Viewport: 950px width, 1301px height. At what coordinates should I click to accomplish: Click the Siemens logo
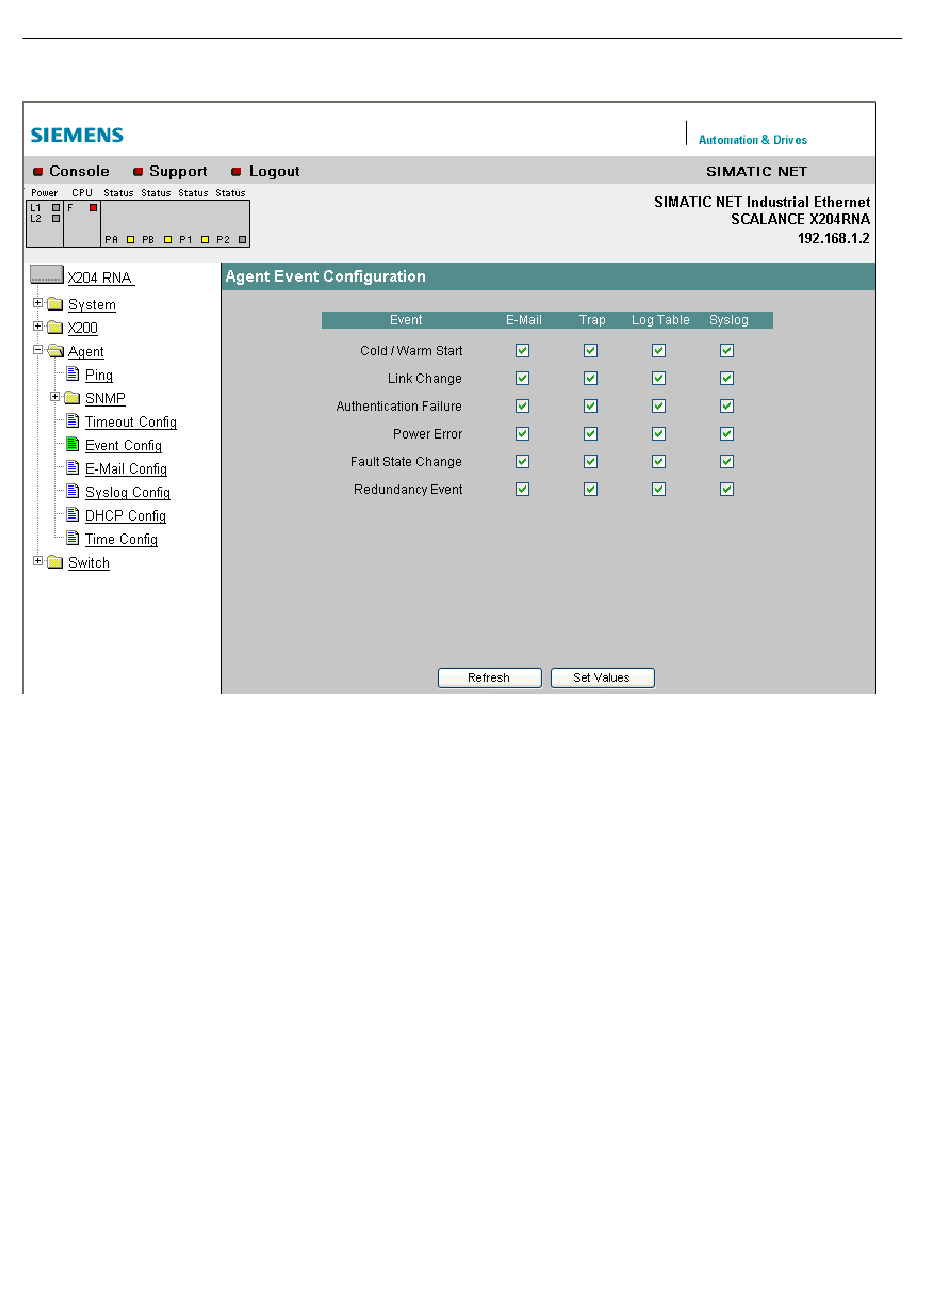click(x=77, y=135)
